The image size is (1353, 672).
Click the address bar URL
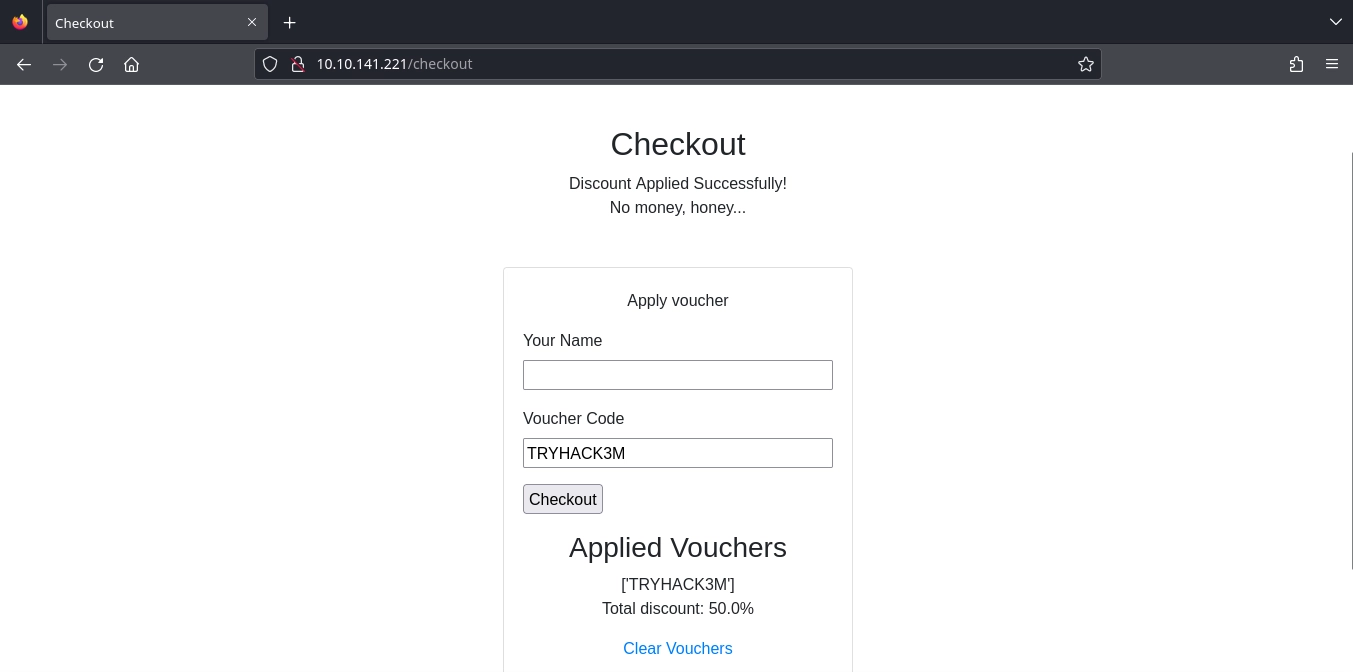(x=394, y=64)
